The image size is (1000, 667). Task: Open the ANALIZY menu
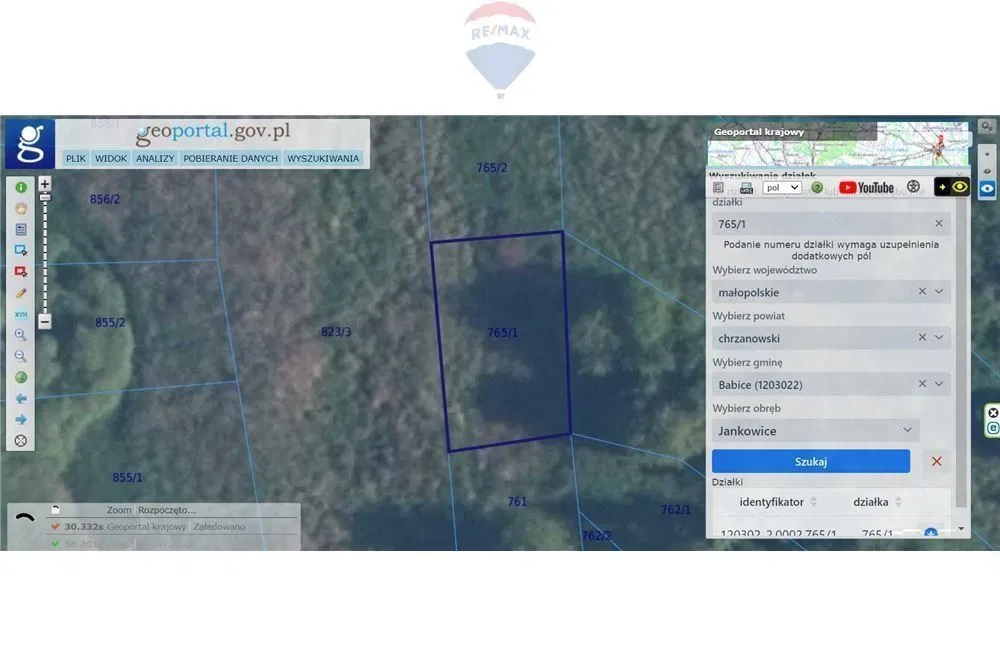[x=155, y=158]
